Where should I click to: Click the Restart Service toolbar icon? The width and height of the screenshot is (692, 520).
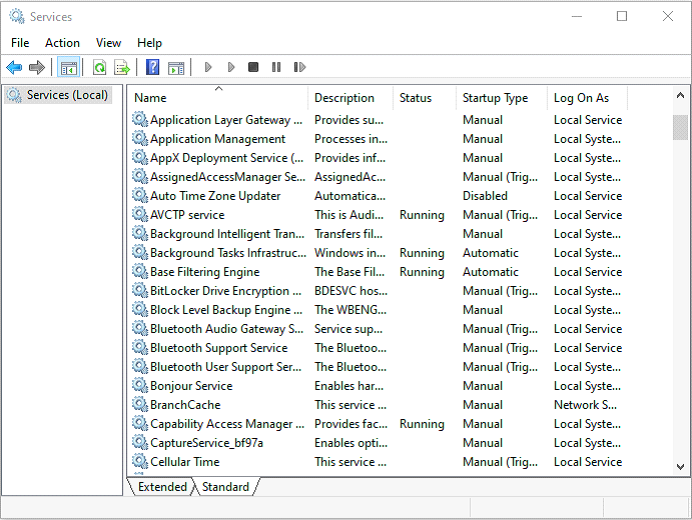(x=299, y=67)
